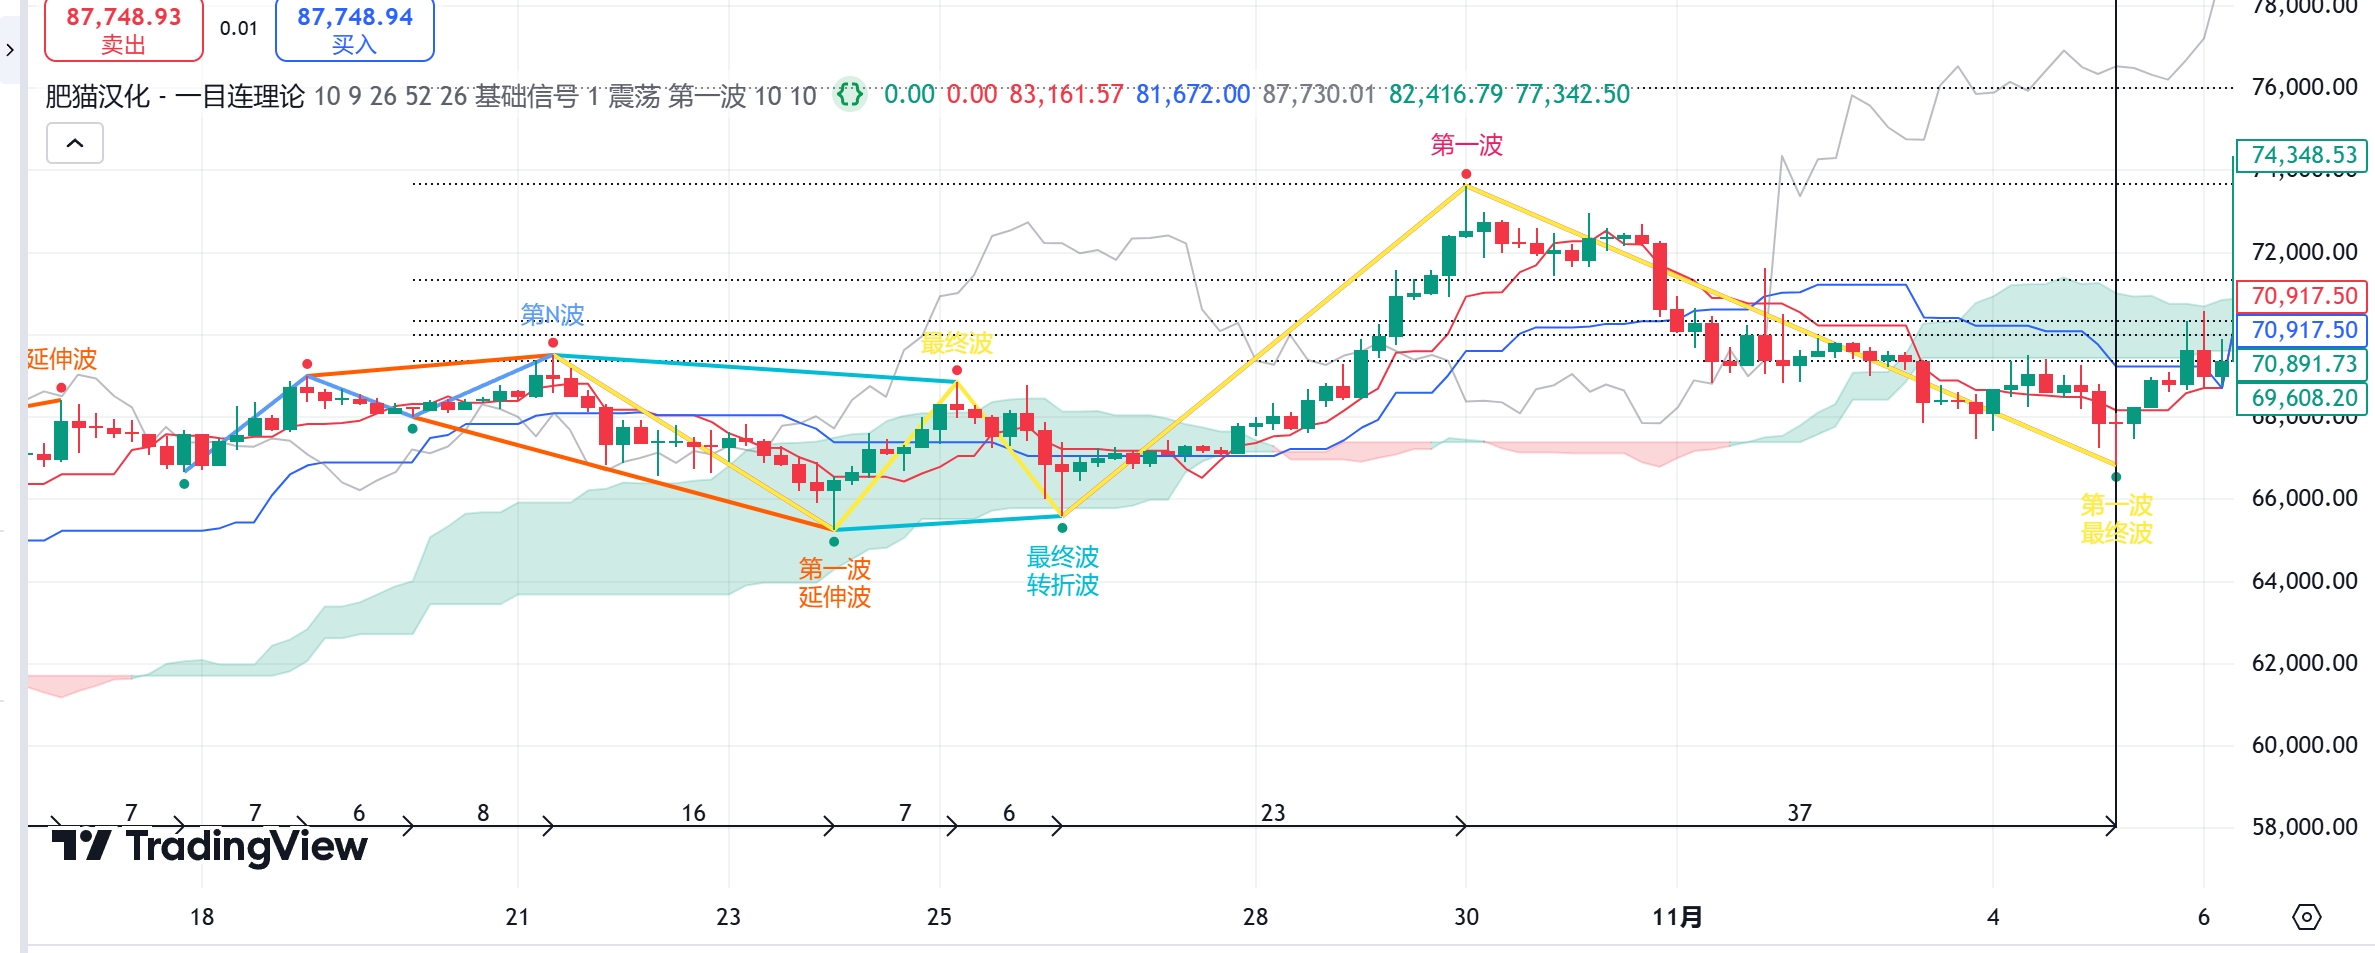Click the 58,000.00 price axis label
2375x953 pixels.
2304,827
